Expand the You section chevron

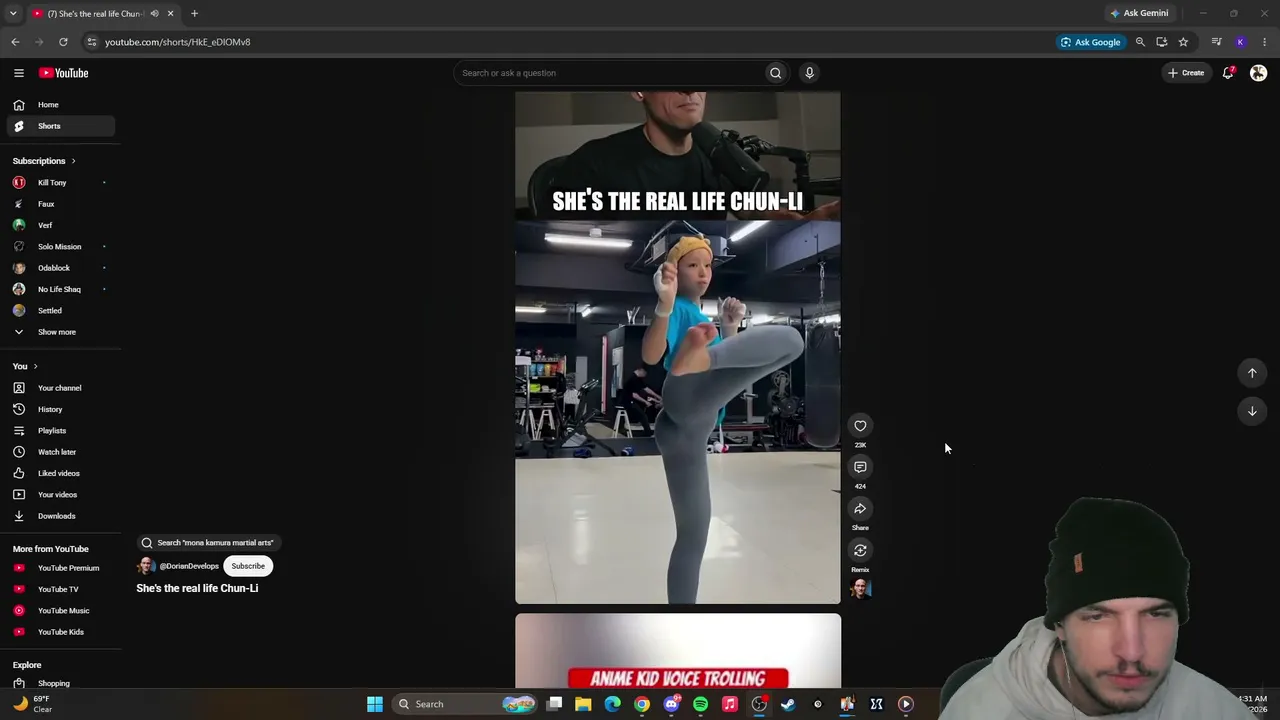[35, 366]
